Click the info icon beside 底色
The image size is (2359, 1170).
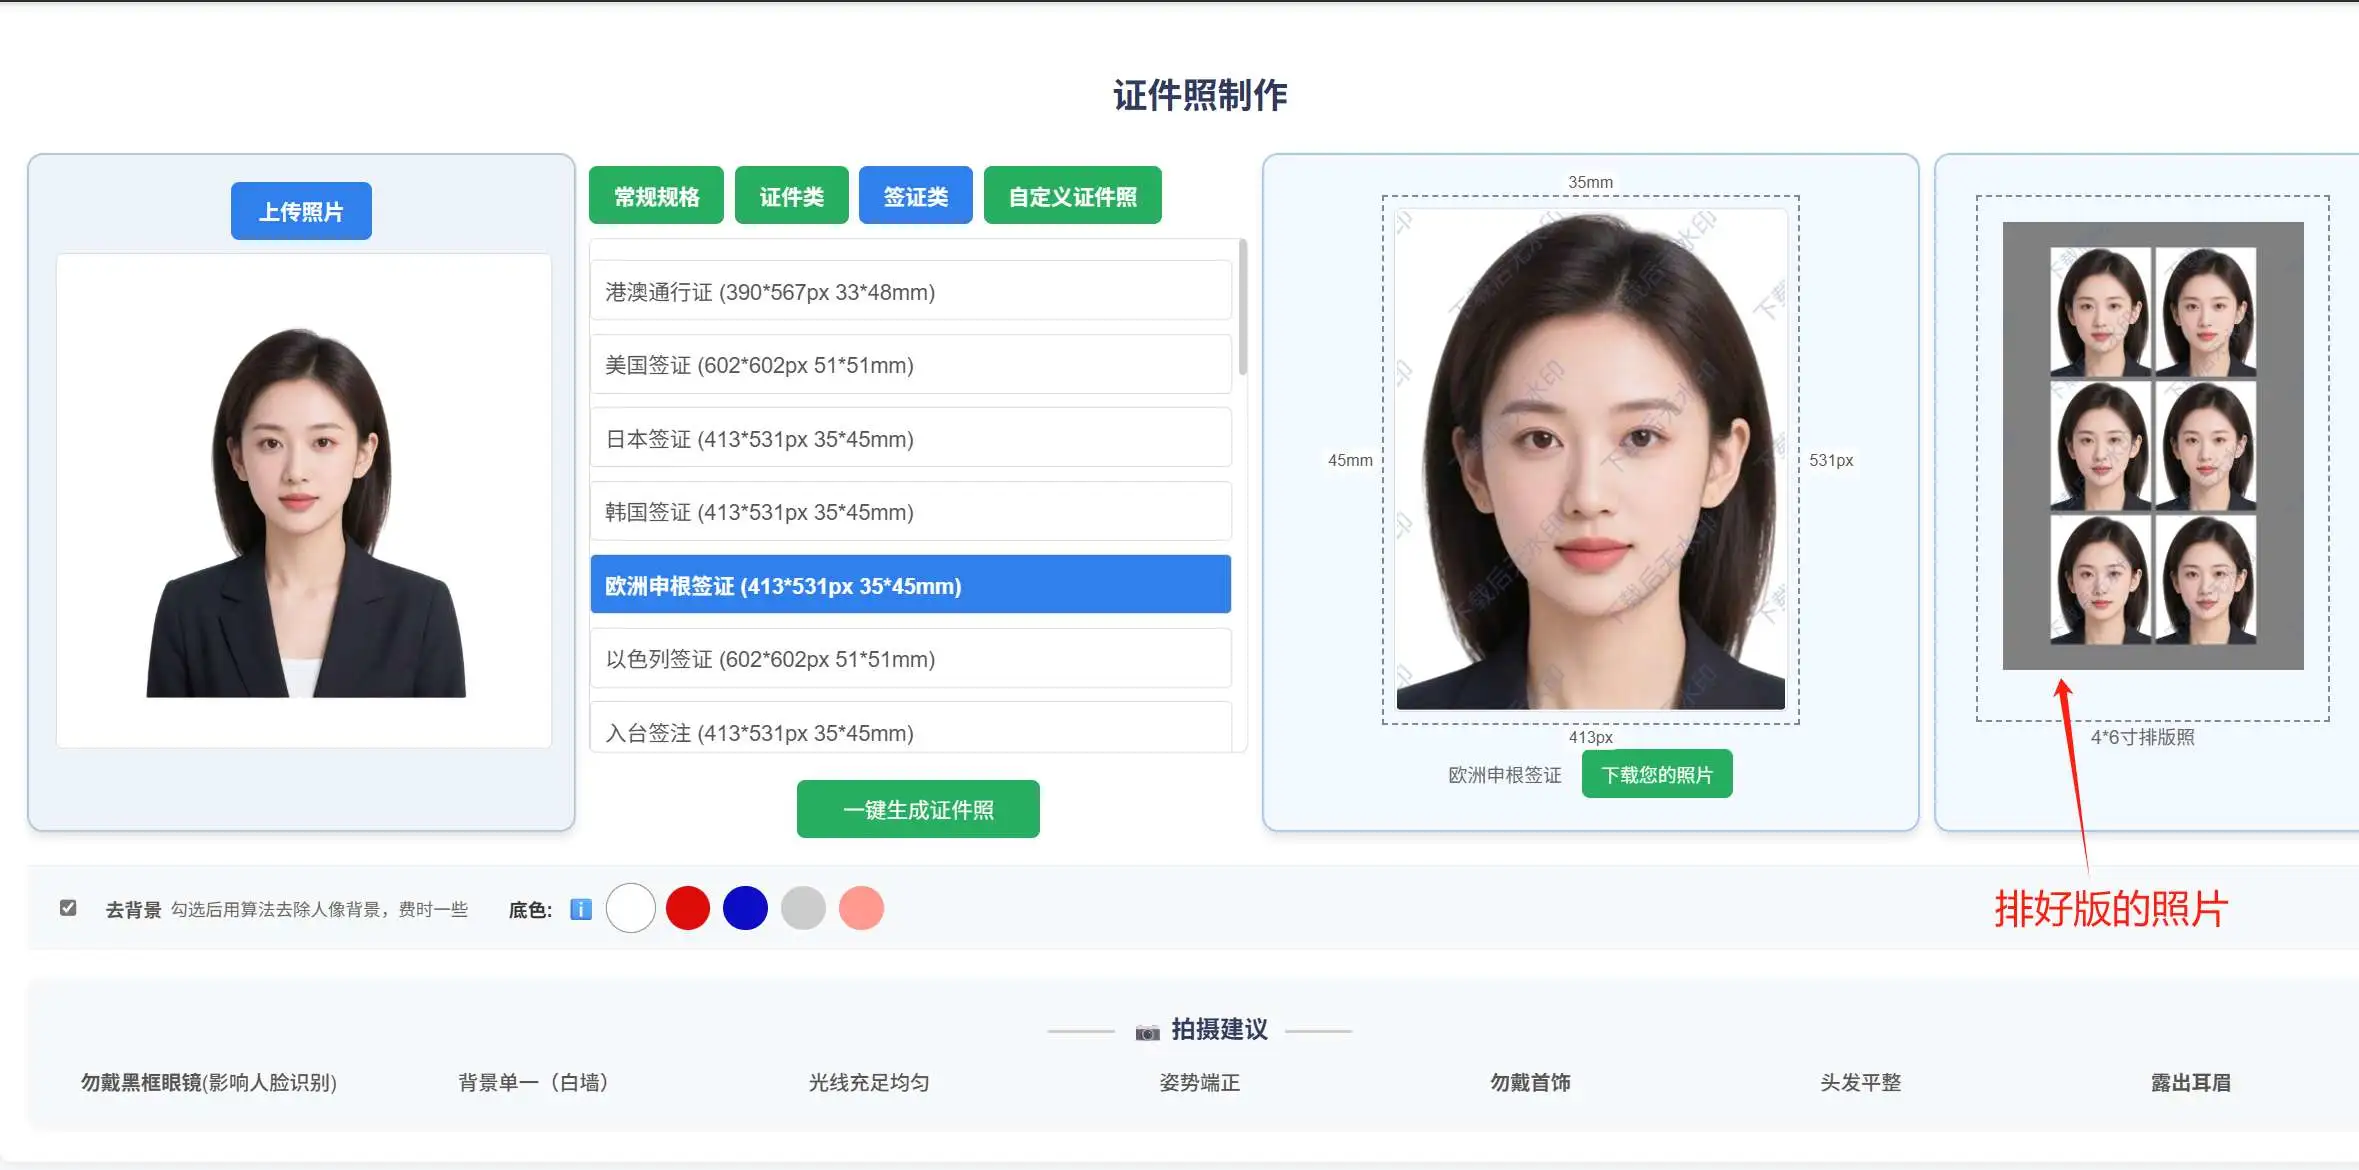tap(581, 909)
